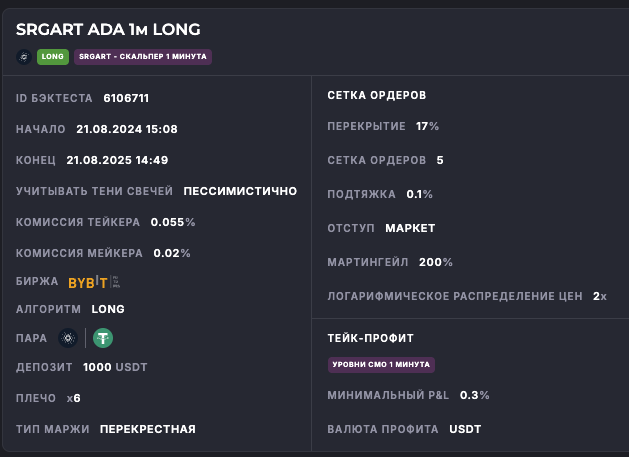
Task: Click the Cardano coin icon beside LONG badge
Action: [x=24, y=57]
